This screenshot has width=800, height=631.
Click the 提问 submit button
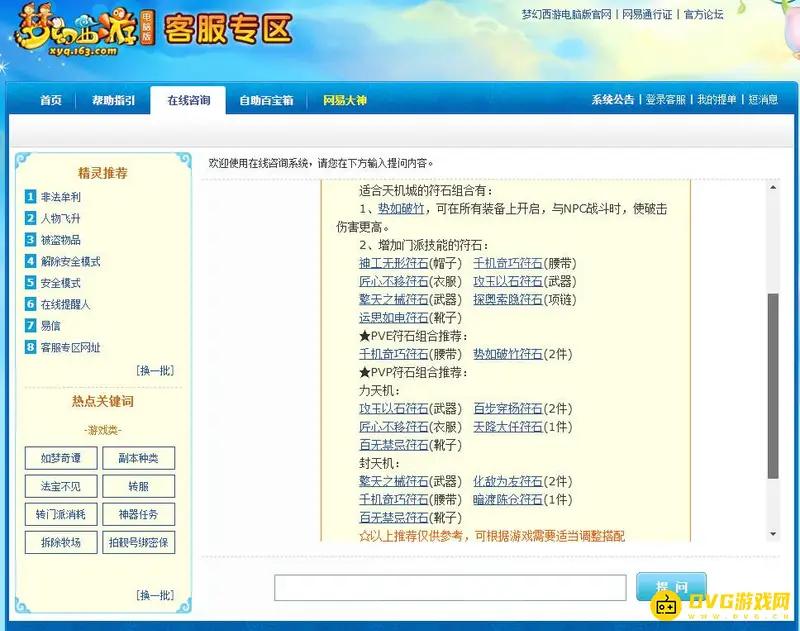point(671,587)
